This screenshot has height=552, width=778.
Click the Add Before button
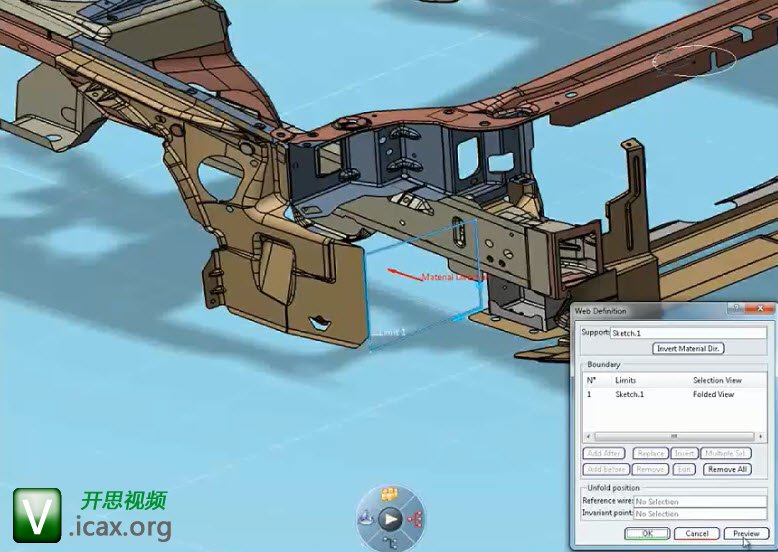pyautogui.click(x=606, y=469)
